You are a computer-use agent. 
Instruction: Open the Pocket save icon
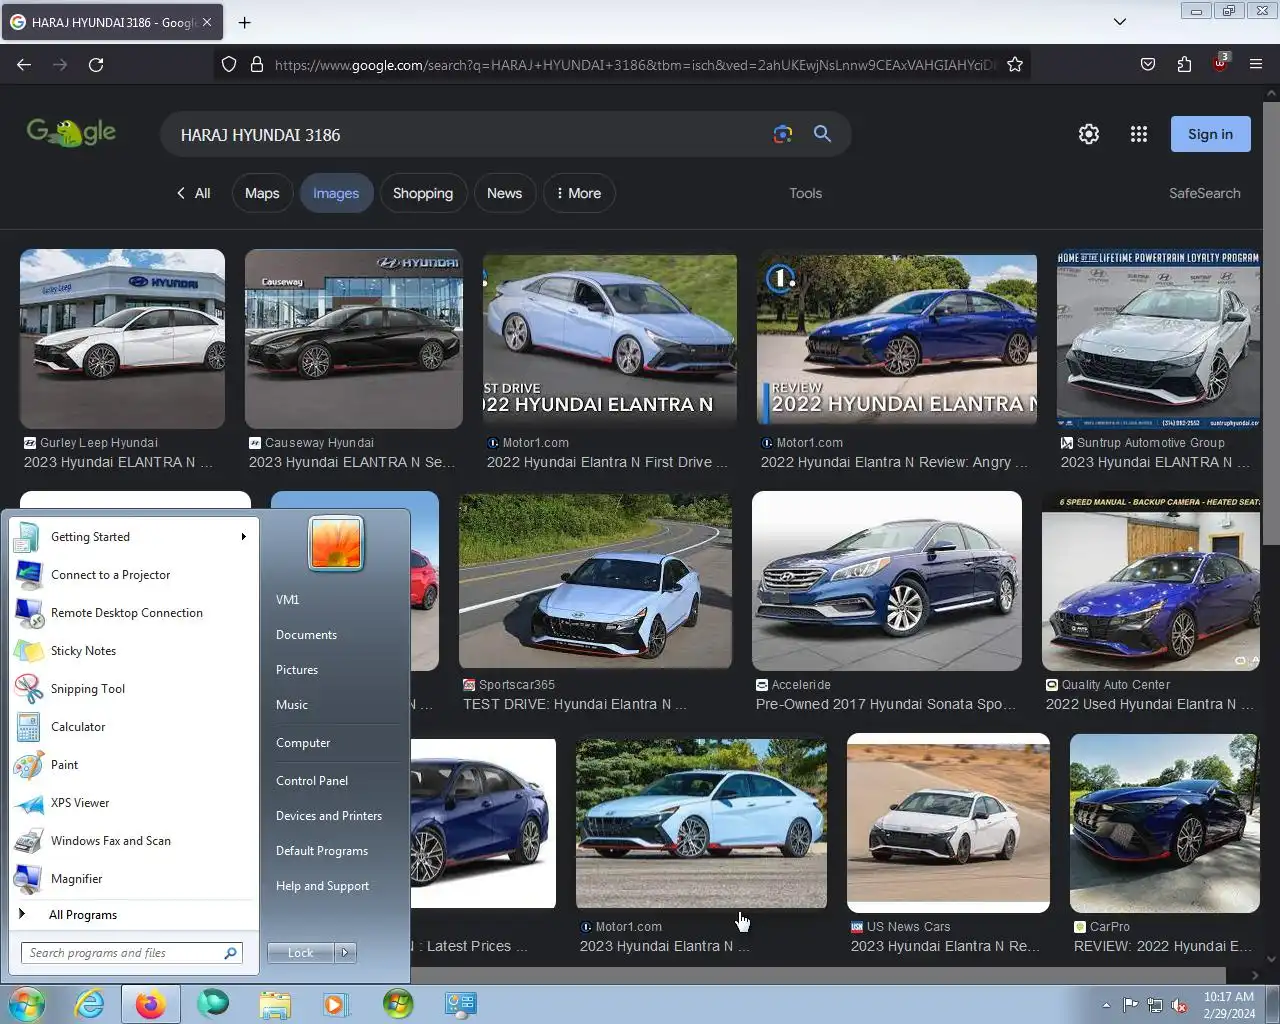(x=1148, y=64)
